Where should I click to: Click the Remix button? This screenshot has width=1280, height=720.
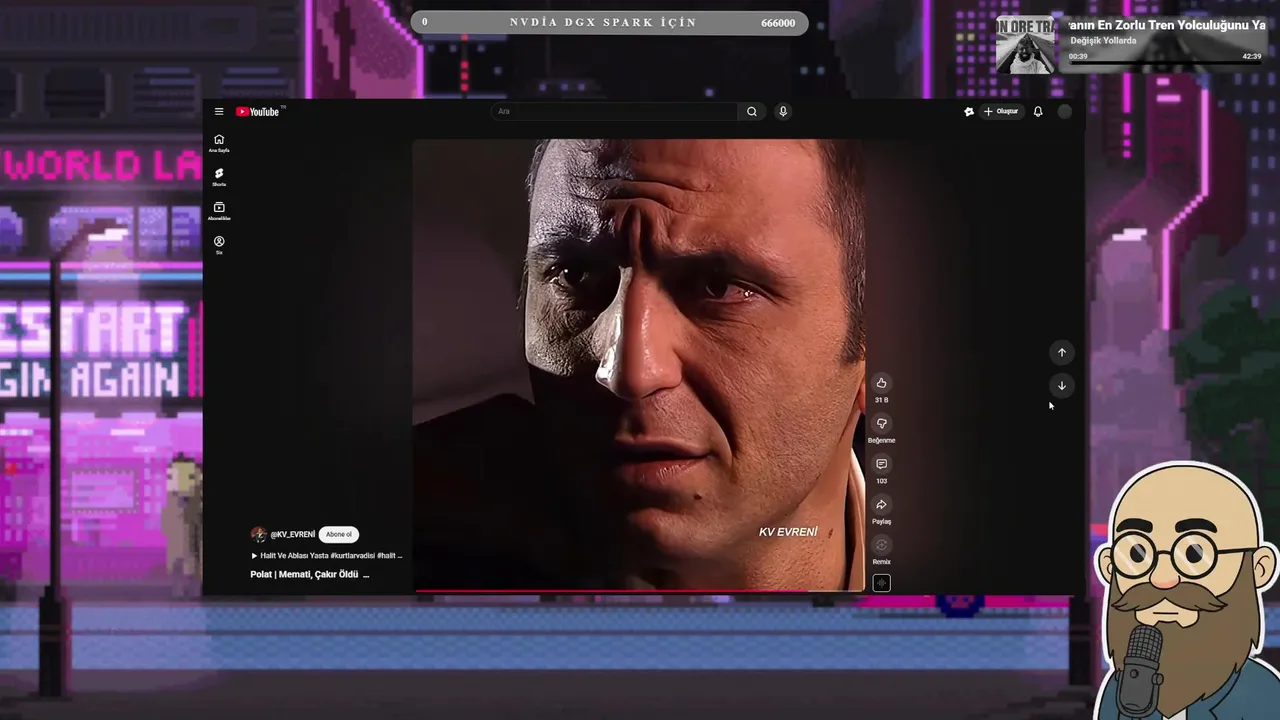coord(881,545)
